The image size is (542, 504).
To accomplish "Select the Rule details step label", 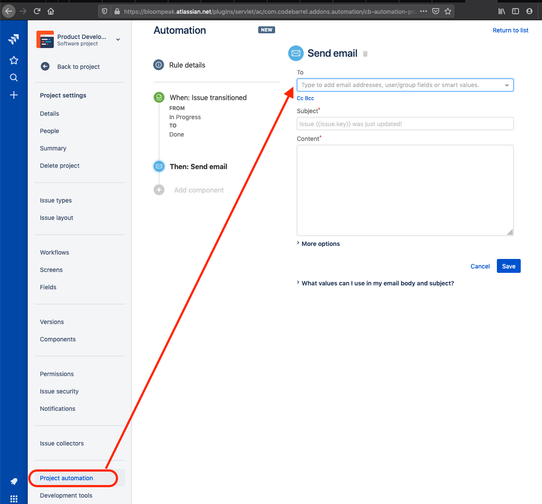I will click(187, 65).
